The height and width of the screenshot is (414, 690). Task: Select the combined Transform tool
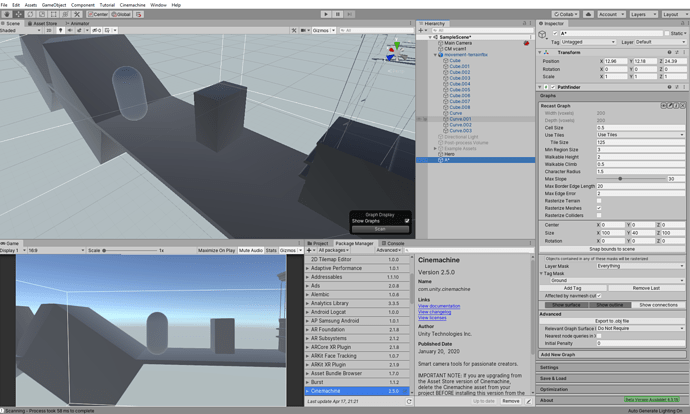(65, 14)
